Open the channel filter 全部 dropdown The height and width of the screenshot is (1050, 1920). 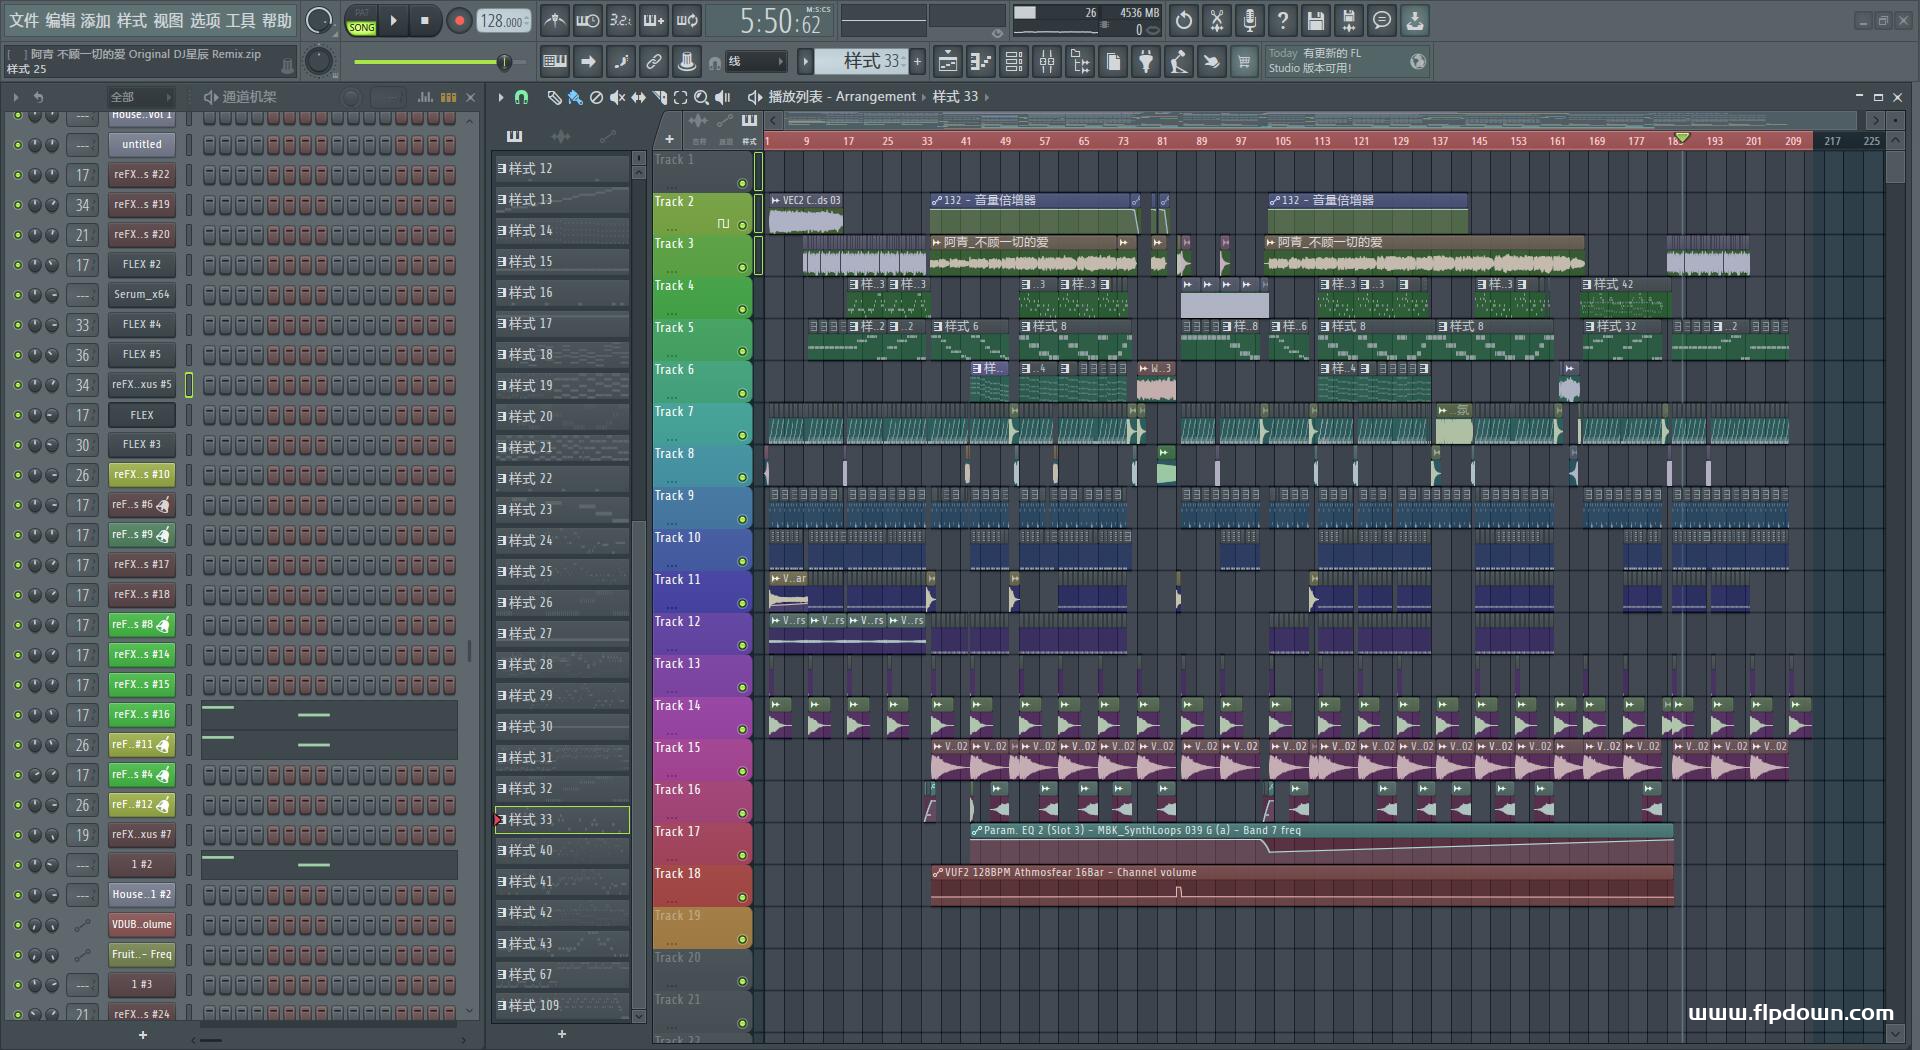[x=141, y=97]
